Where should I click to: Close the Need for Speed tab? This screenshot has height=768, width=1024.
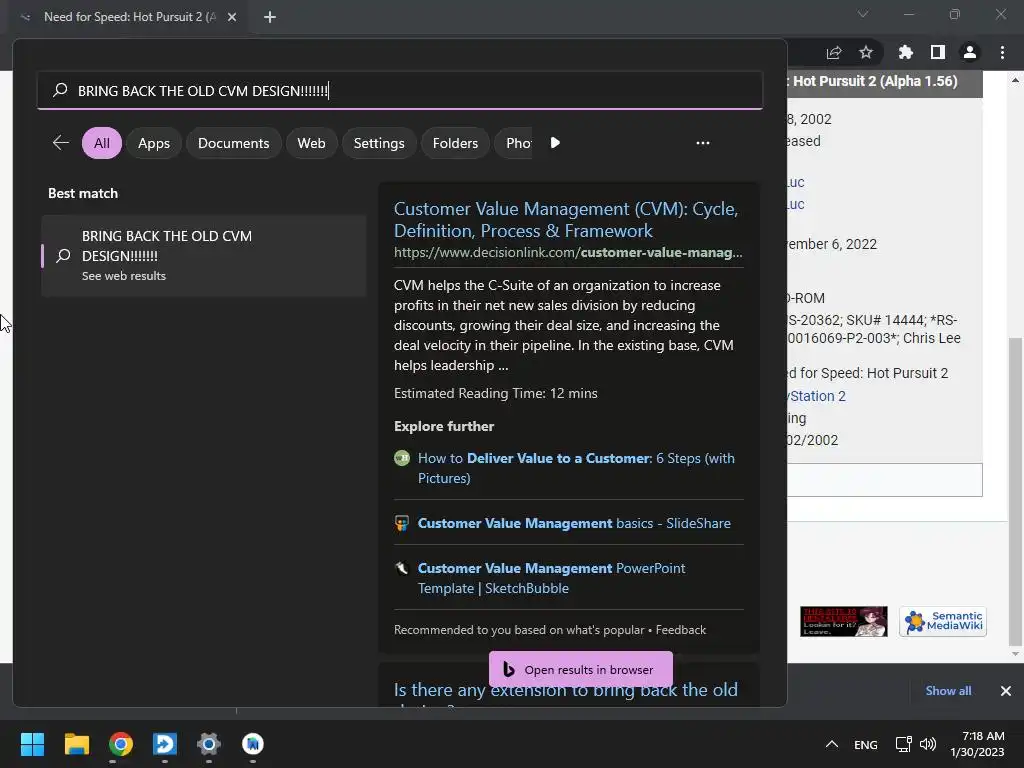click(x=232, y=17)
